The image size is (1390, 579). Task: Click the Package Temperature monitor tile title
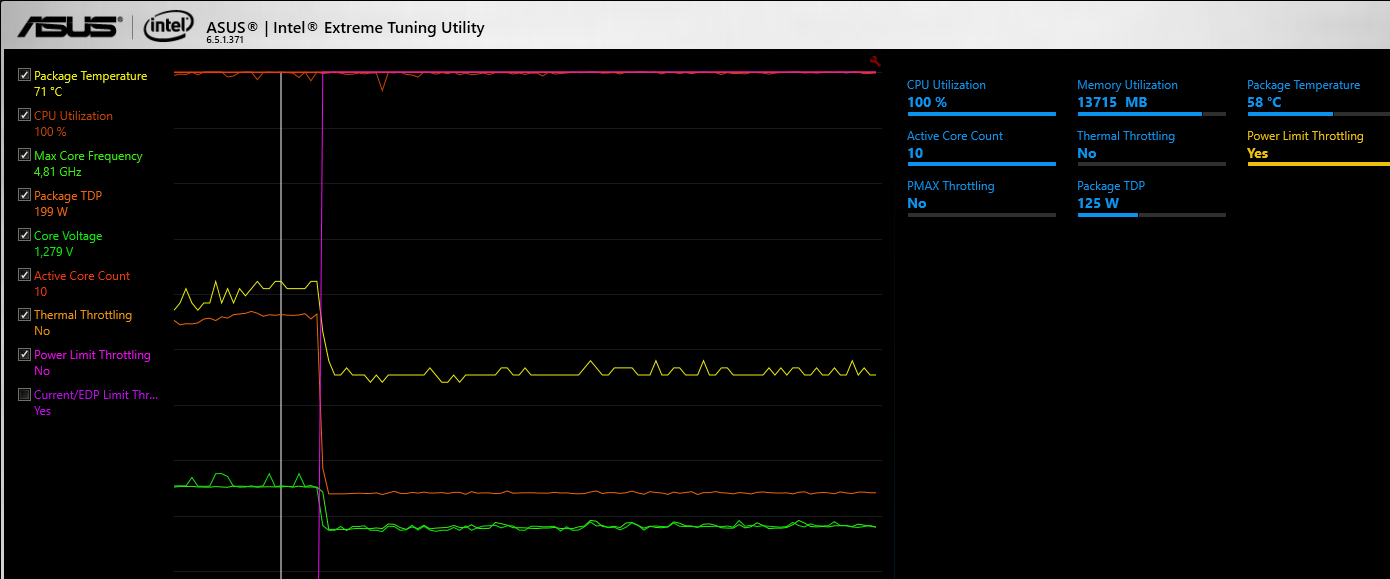pyautogui.click(x=1303, y=85)
